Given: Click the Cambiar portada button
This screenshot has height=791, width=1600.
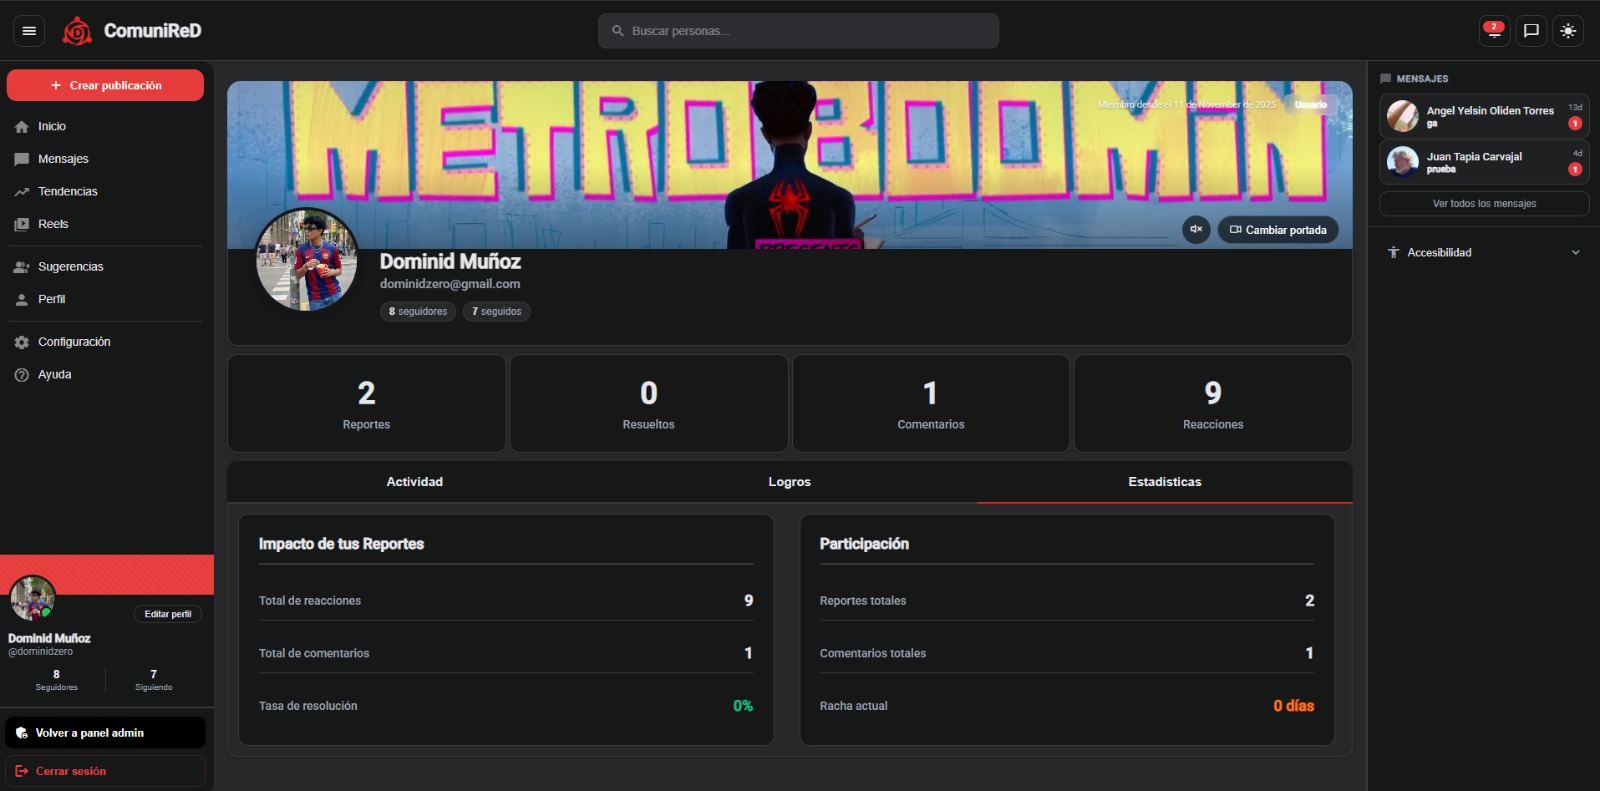Looking at the screenshot, I should click(x=1278, y=230).
